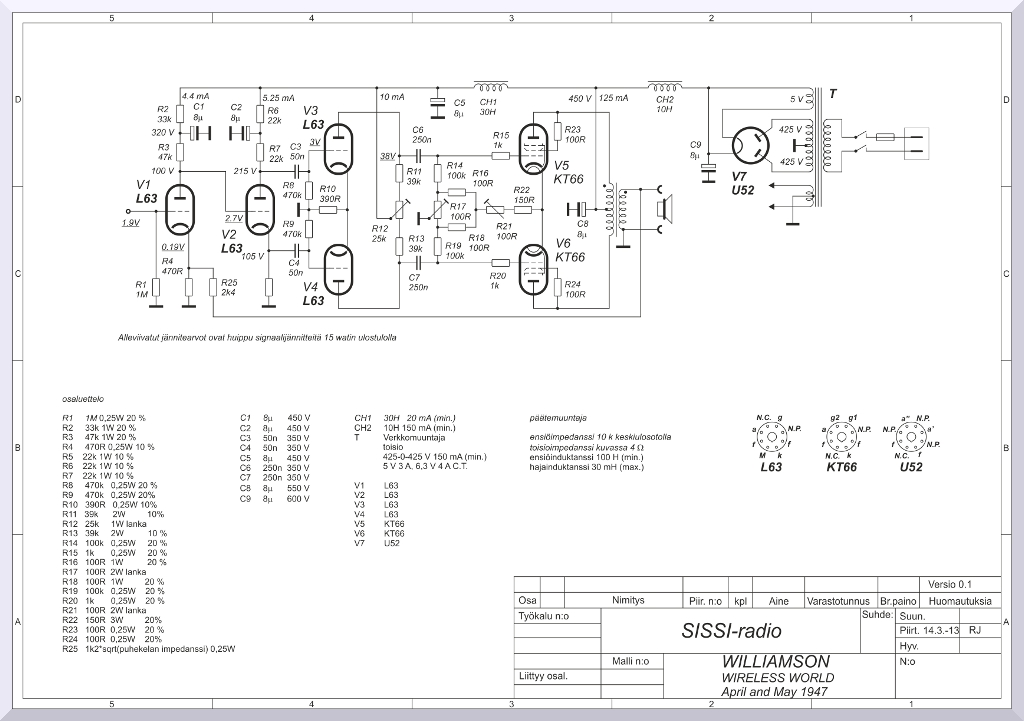Select the KT66 pinout diagram
Screen dimensions: 1024x721
coord(842,438)
